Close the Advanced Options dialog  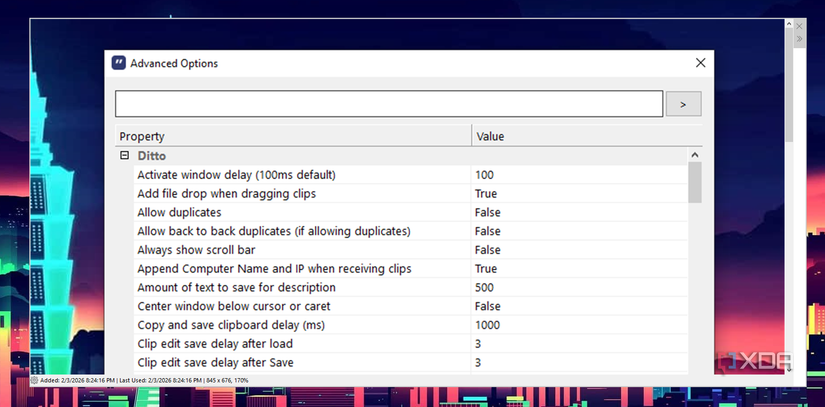pos(700,63)
